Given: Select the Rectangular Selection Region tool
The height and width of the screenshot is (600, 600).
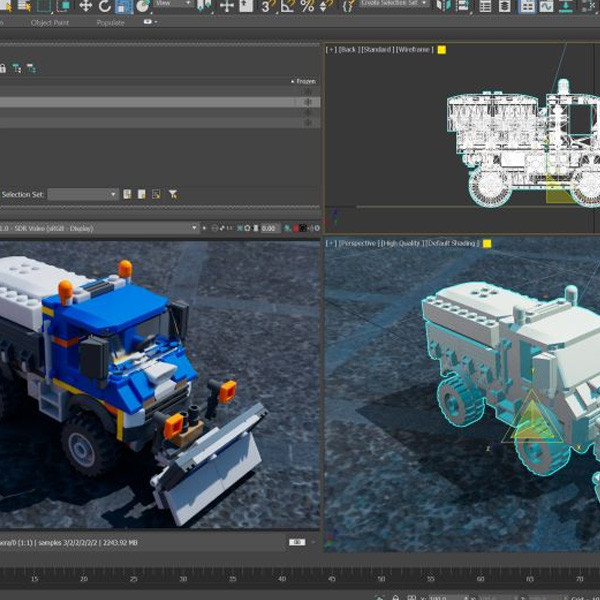Looking at the screenshot, I should 44,6.
